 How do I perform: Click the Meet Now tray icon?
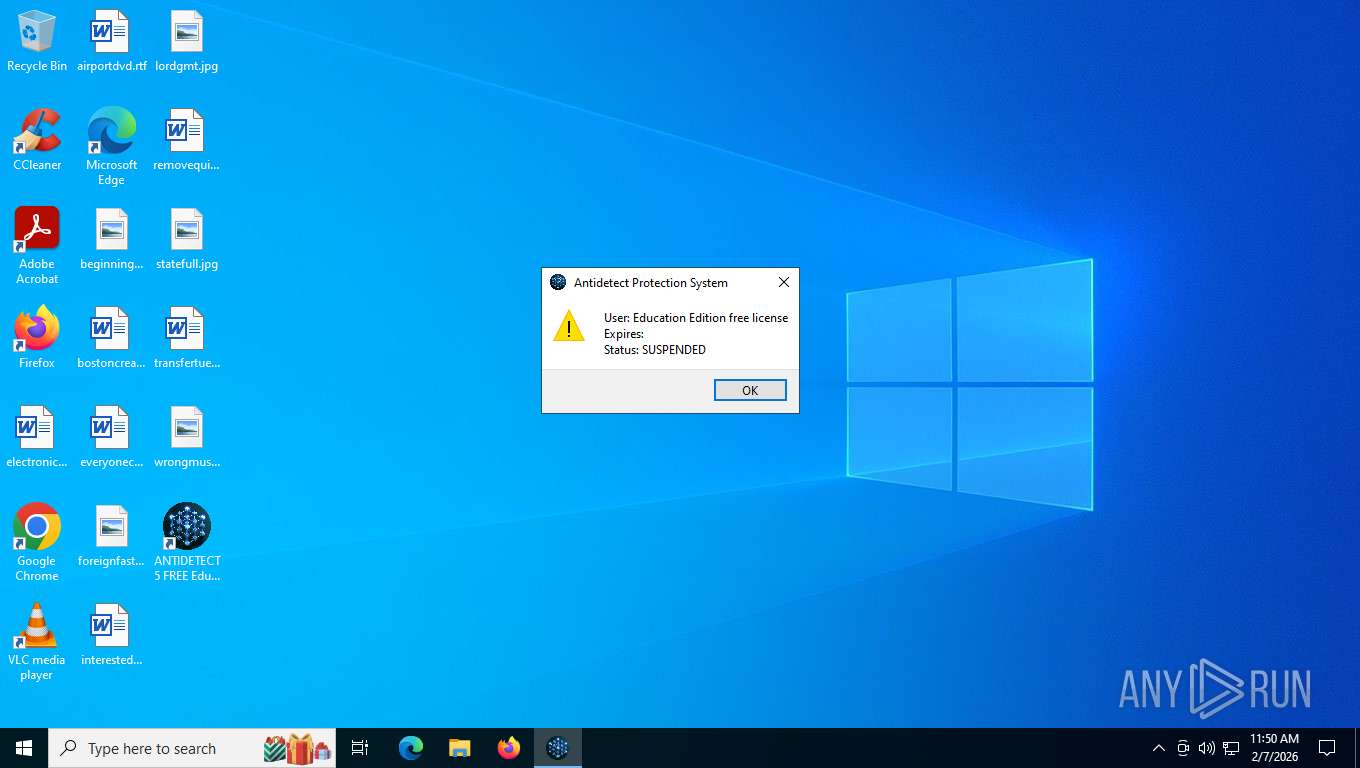(x=1183, y=748)
